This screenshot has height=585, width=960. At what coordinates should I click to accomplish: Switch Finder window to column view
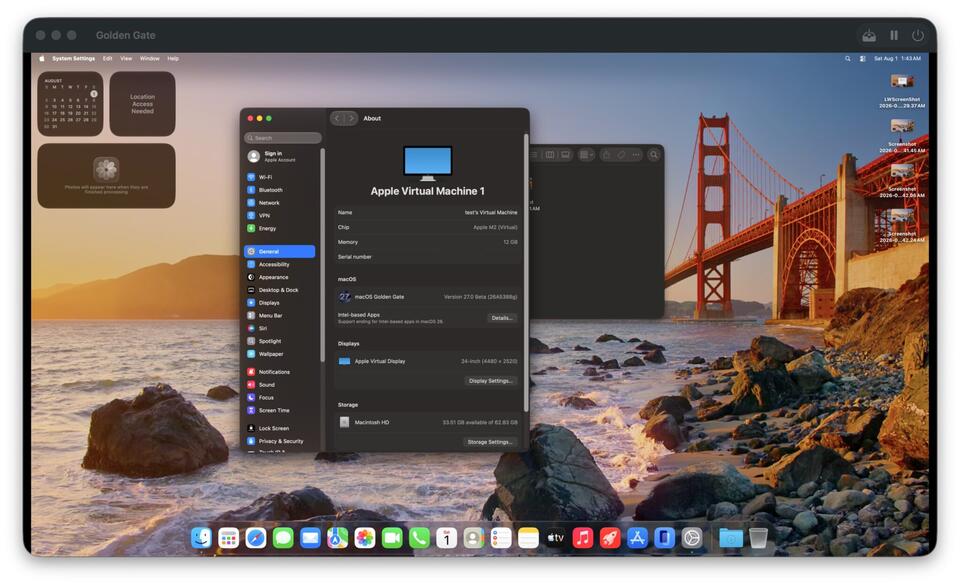coord(550,155)
